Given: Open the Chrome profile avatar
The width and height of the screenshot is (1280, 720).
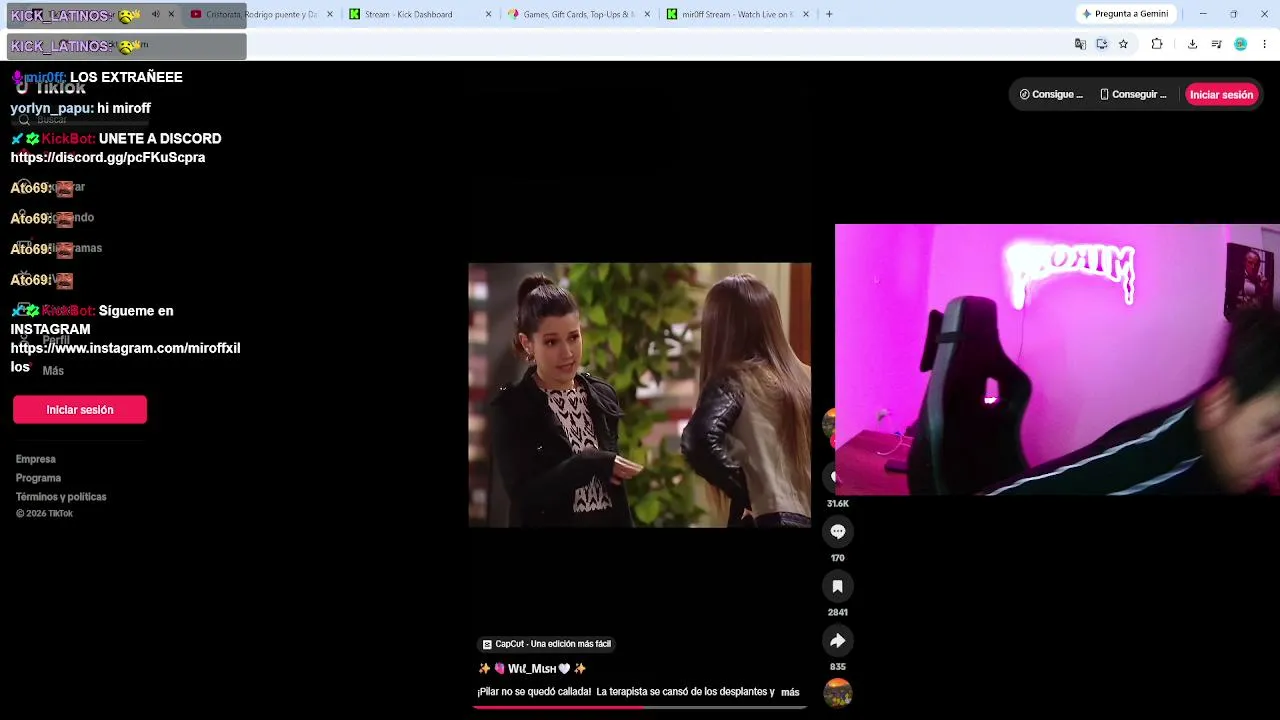Looking at the screenshot, I should tap(1240, 44).
